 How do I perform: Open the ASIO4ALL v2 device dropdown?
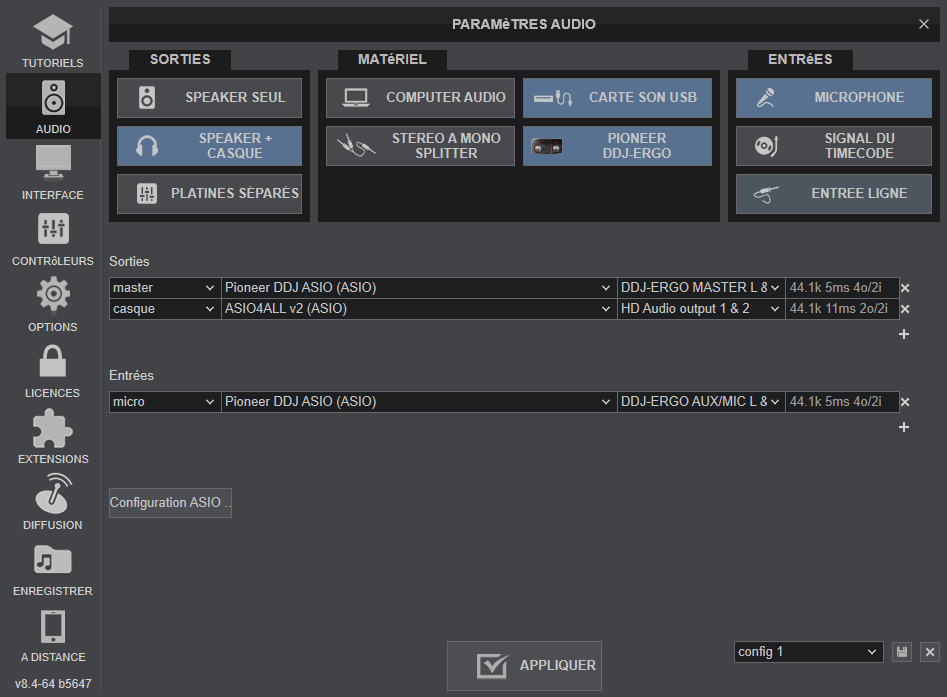(x=417, y=309)
